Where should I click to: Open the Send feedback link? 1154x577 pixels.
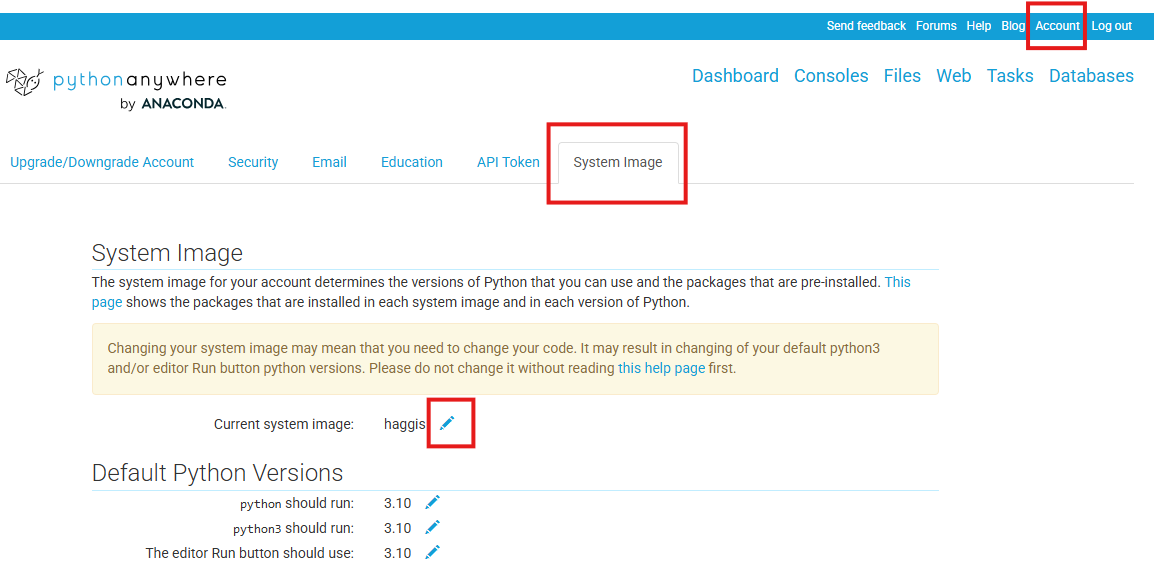tap(866, 26)
